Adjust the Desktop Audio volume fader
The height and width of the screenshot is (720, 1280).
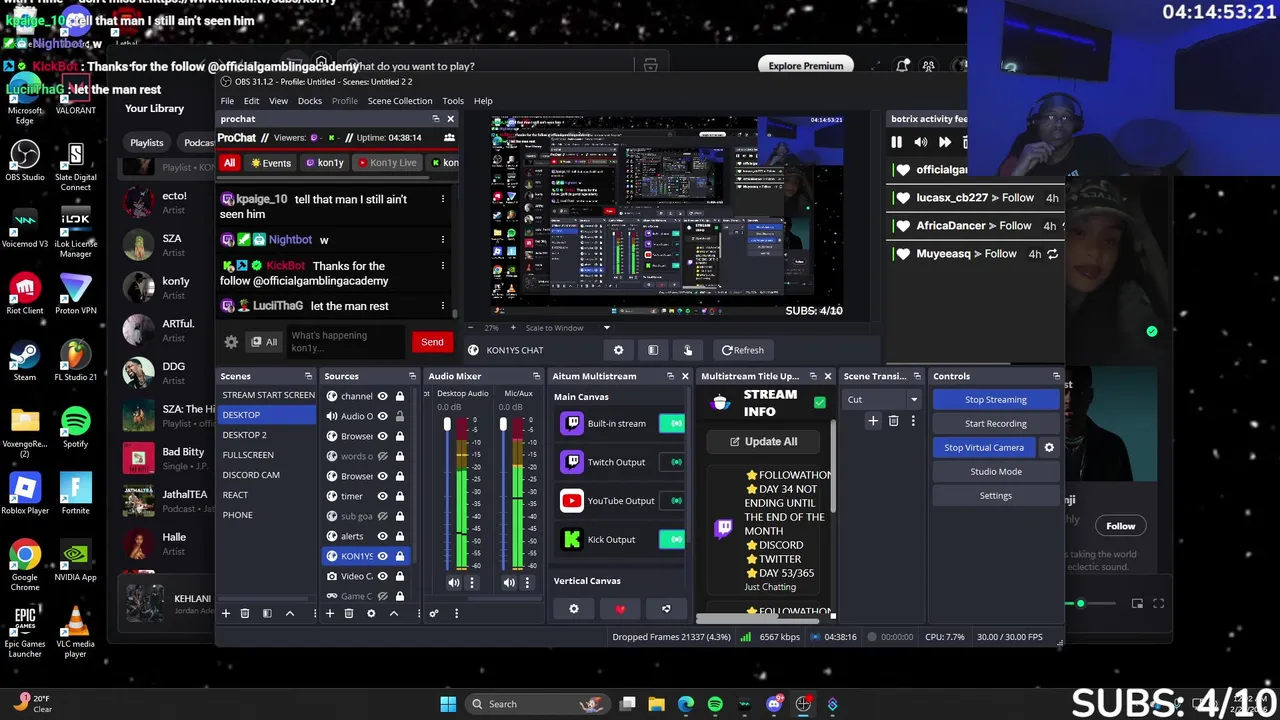tap(447, 424)
